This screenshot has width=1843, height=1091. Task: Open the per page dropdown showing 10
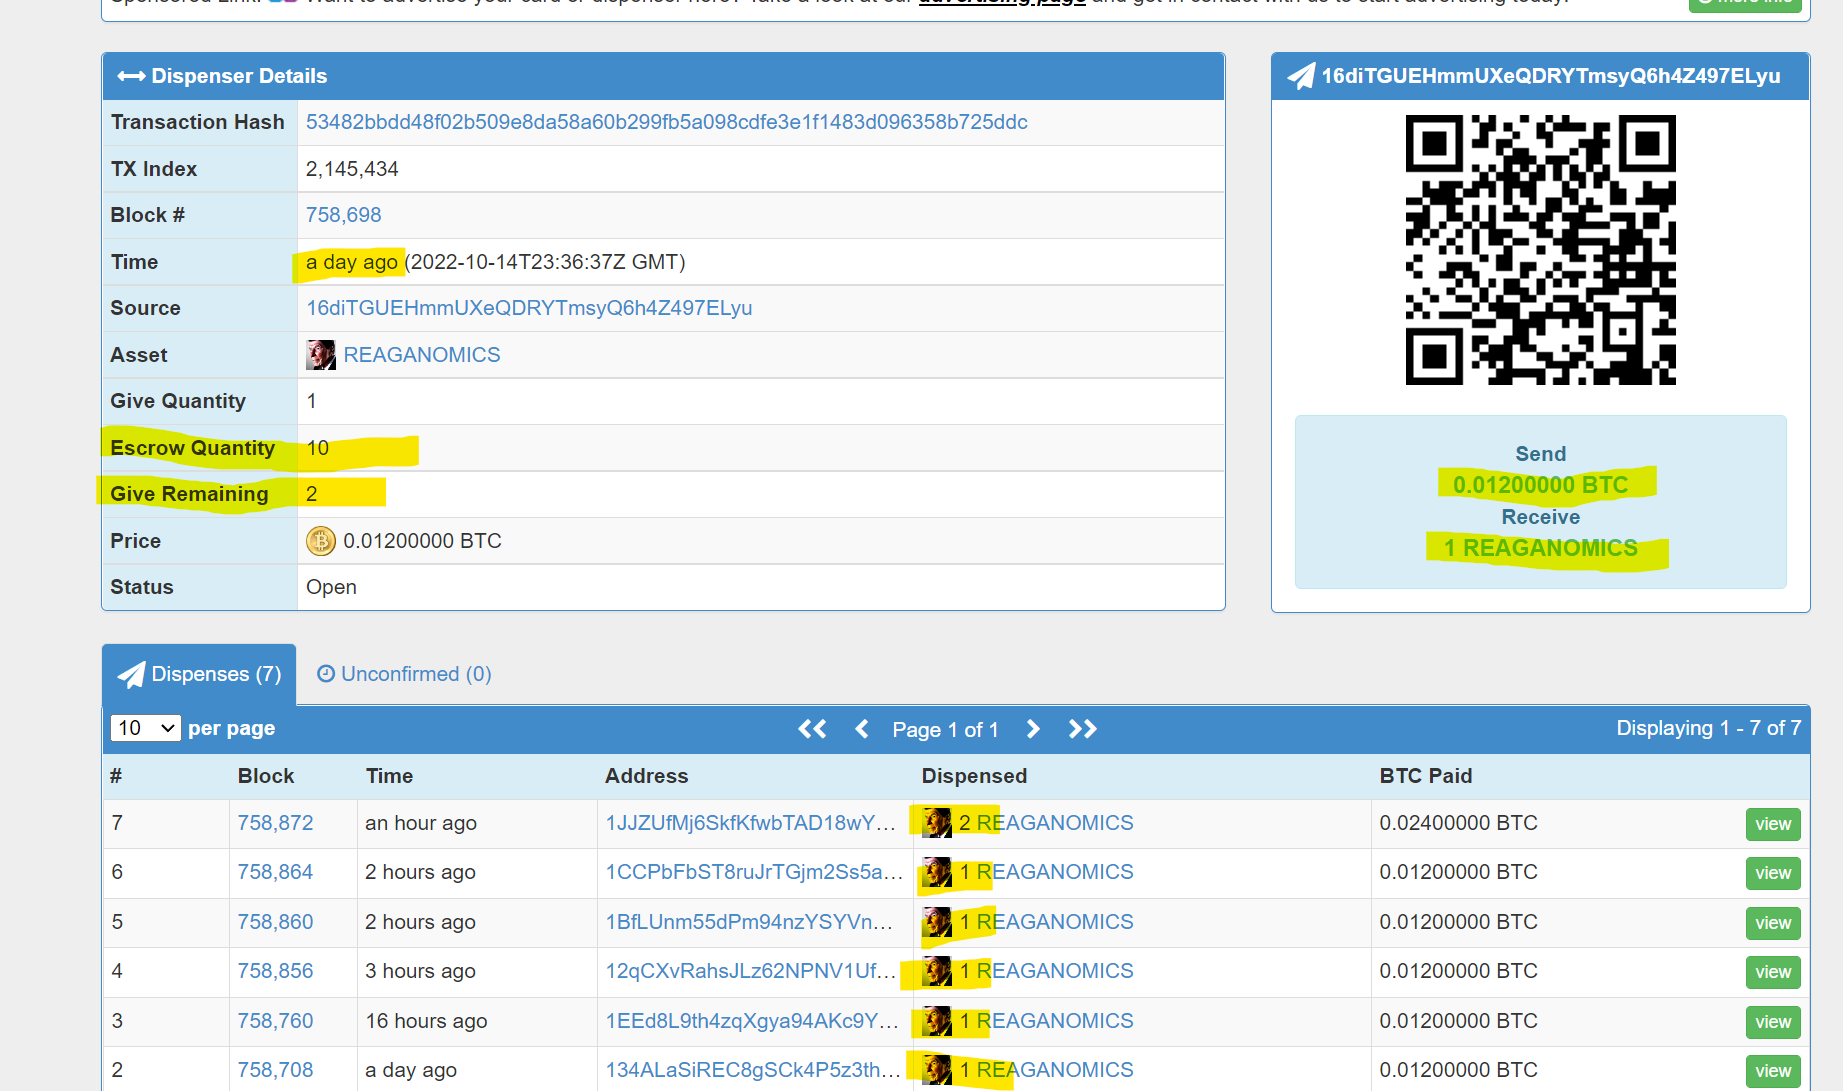tap(145, 728)
